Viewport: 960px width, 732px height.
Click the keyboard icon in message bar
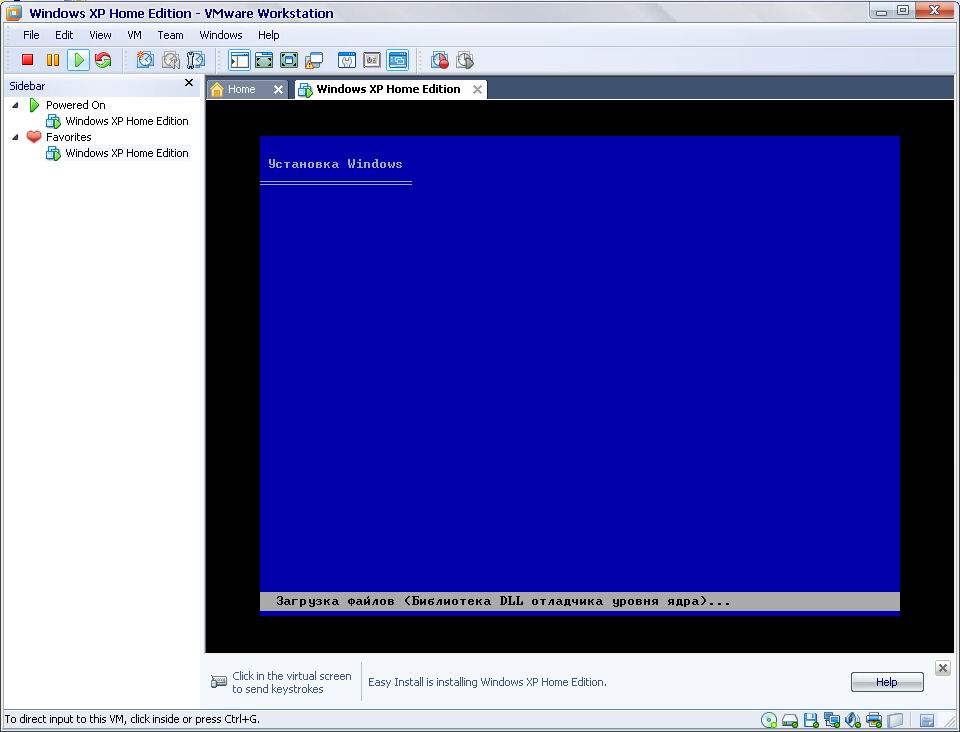[219, 682]
